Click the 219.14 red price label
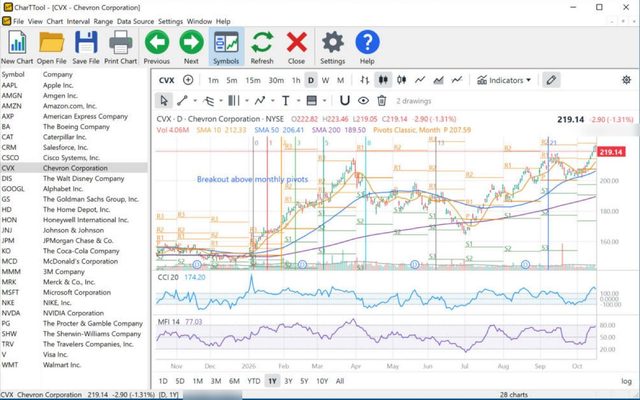 [611, 152]
